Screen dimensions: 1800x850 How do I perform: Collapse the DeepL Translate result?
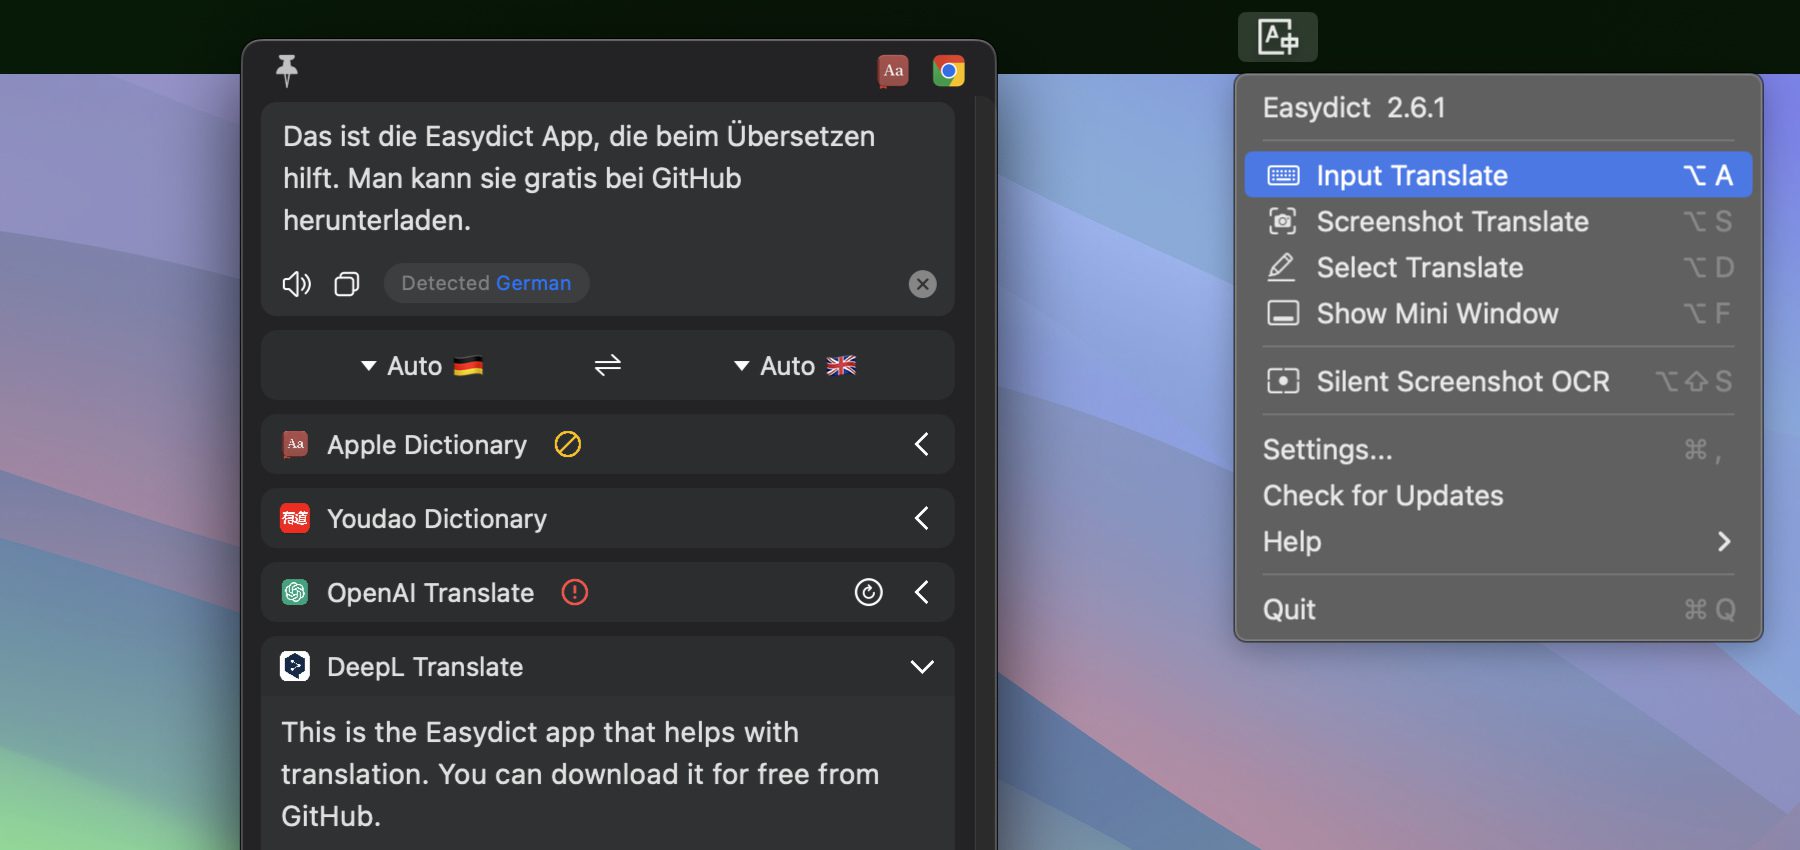point(921,667)
